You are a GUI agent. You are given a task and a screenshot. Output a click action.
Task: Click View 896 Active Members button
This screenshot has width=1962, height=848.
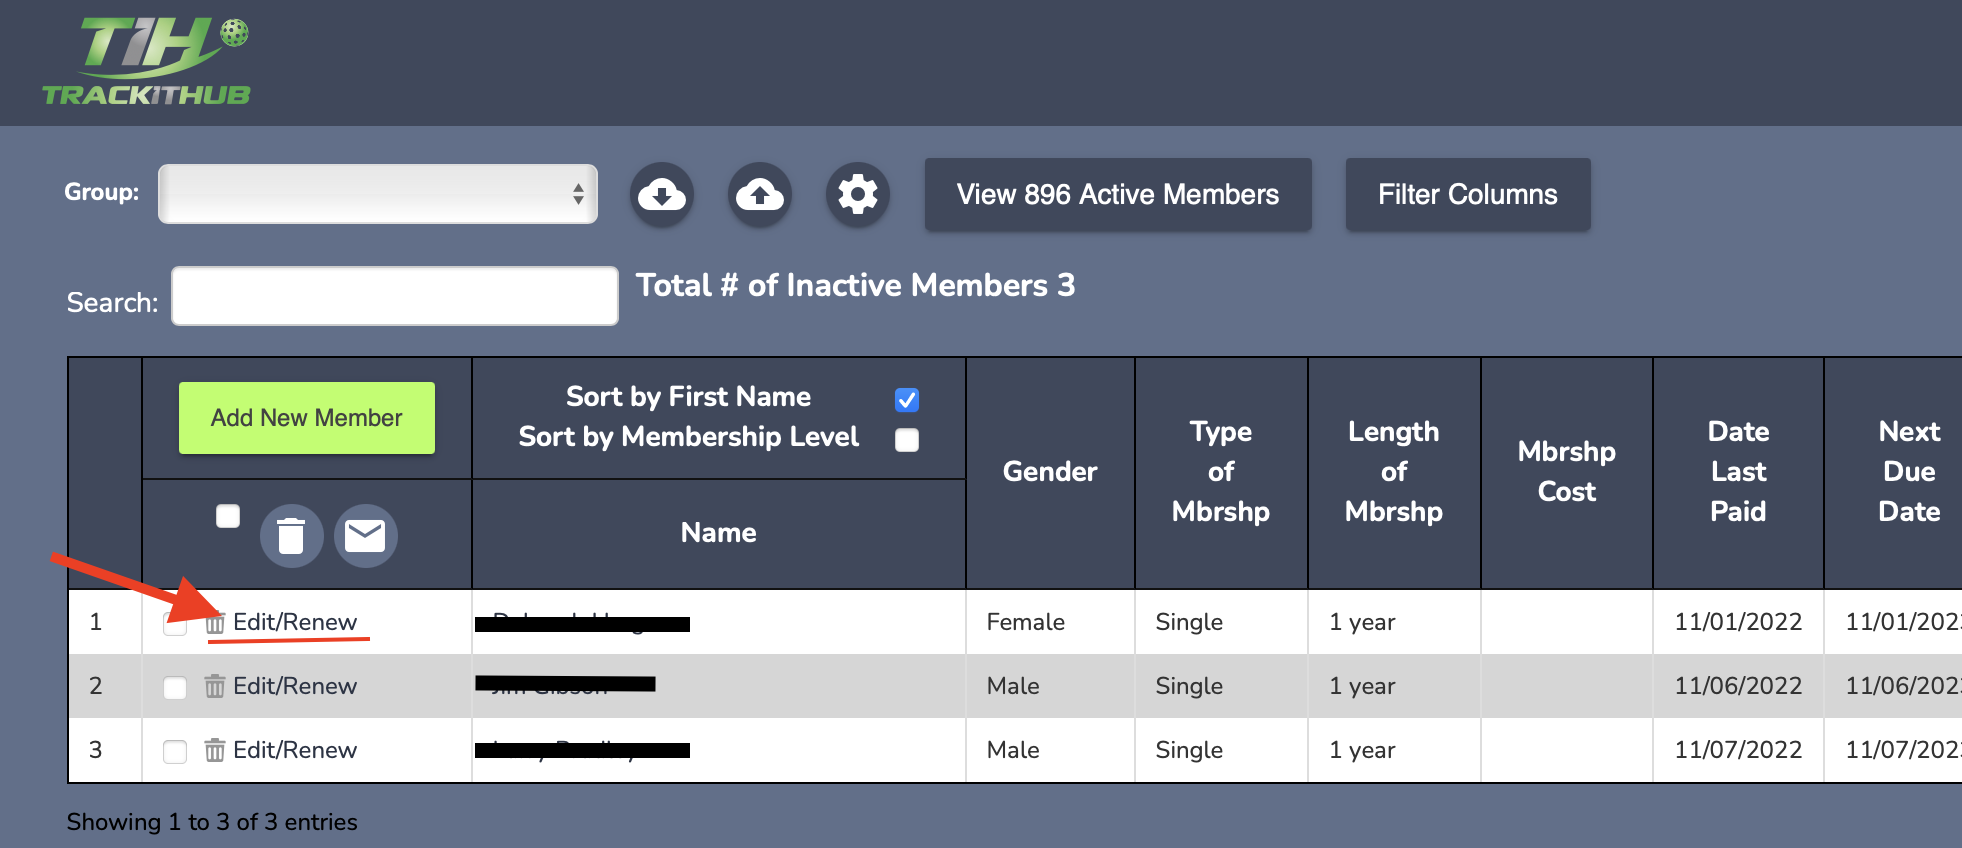(1117, 194)
